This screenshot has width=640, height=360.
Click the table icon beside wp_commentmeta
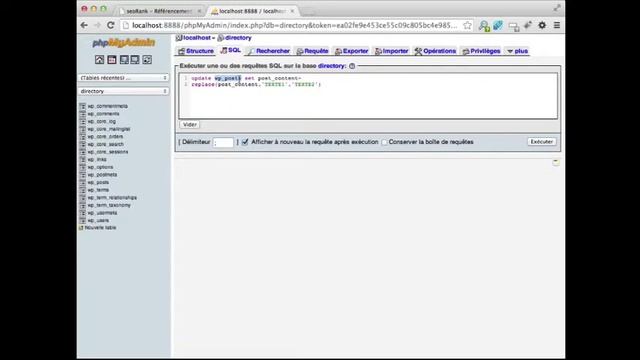coord(82,106)
